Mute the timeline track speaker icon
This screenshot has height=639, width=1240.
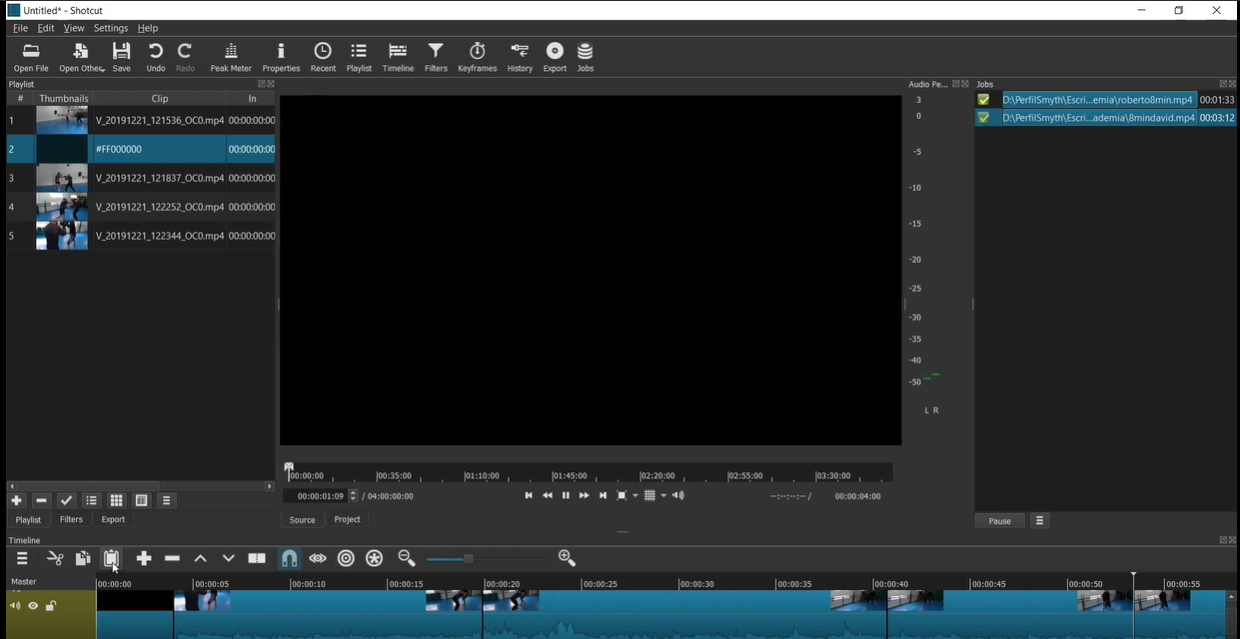coord(15,606)
